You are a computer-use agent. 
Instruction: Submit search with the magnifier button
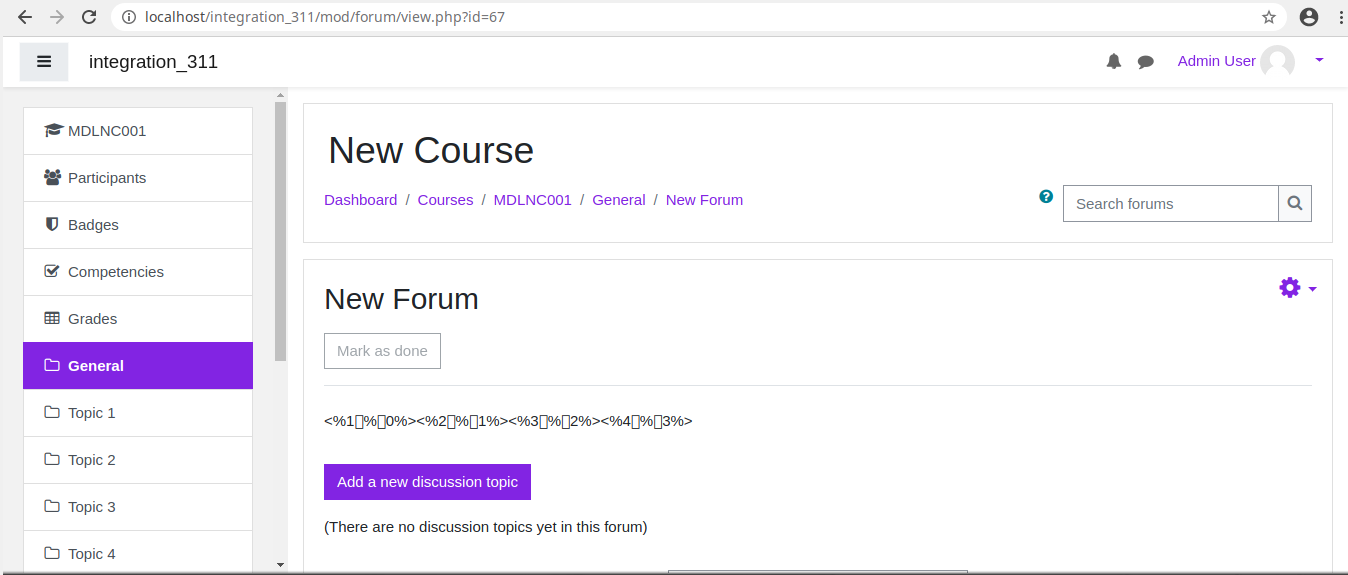(x=1295, y=203)
